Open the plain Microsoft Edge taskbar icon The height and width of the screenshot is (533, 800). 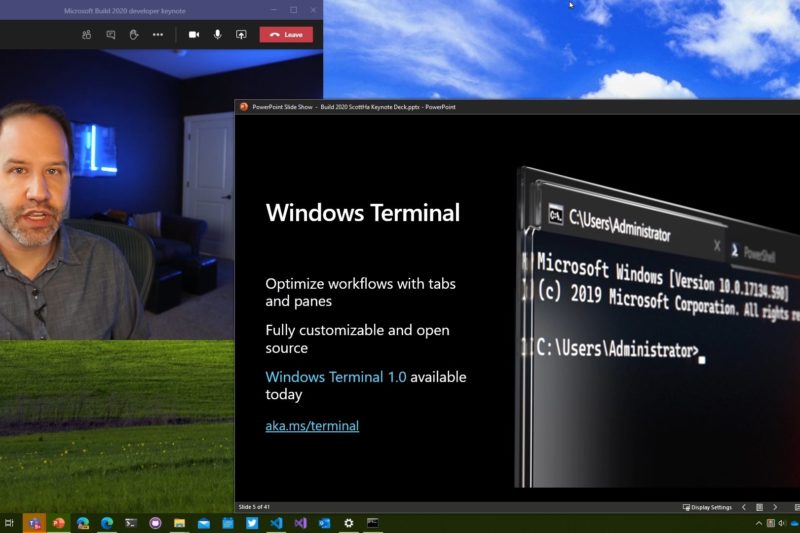[107, 523]
